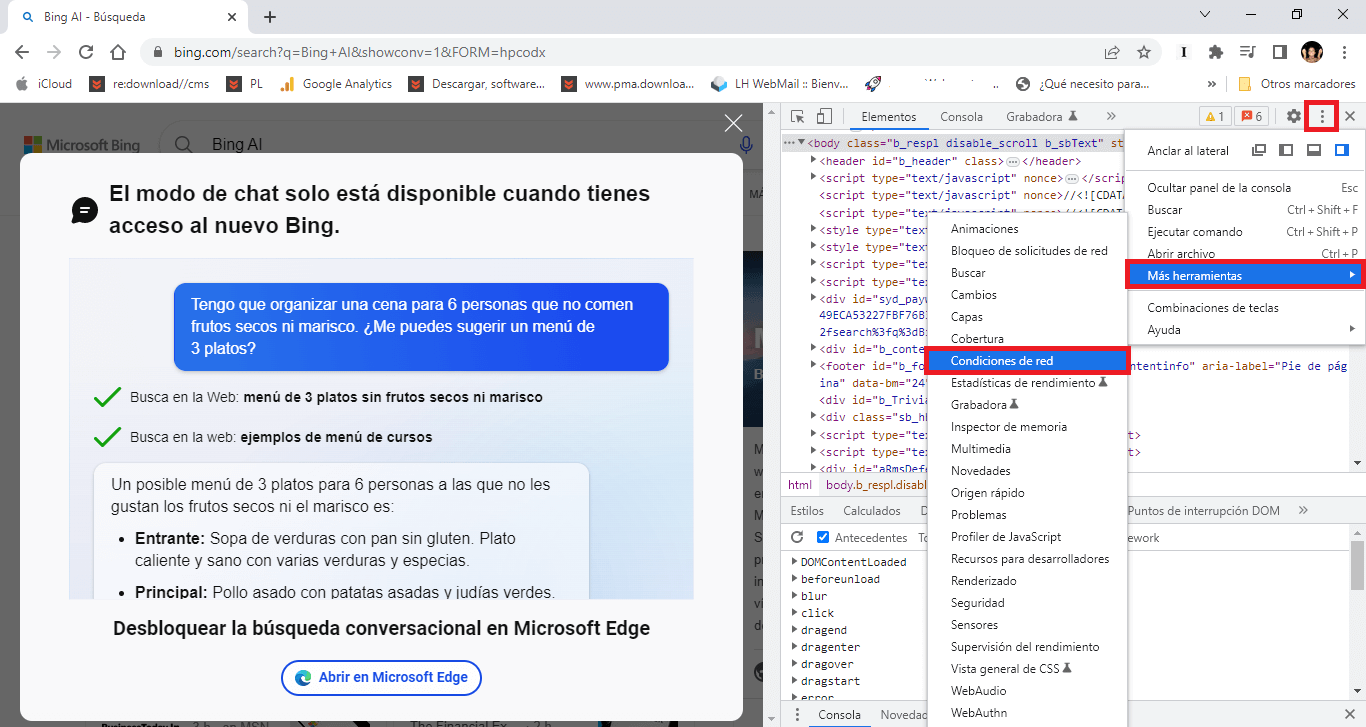
Task: Refresh the event listeners list
Action: coord(799,538)
